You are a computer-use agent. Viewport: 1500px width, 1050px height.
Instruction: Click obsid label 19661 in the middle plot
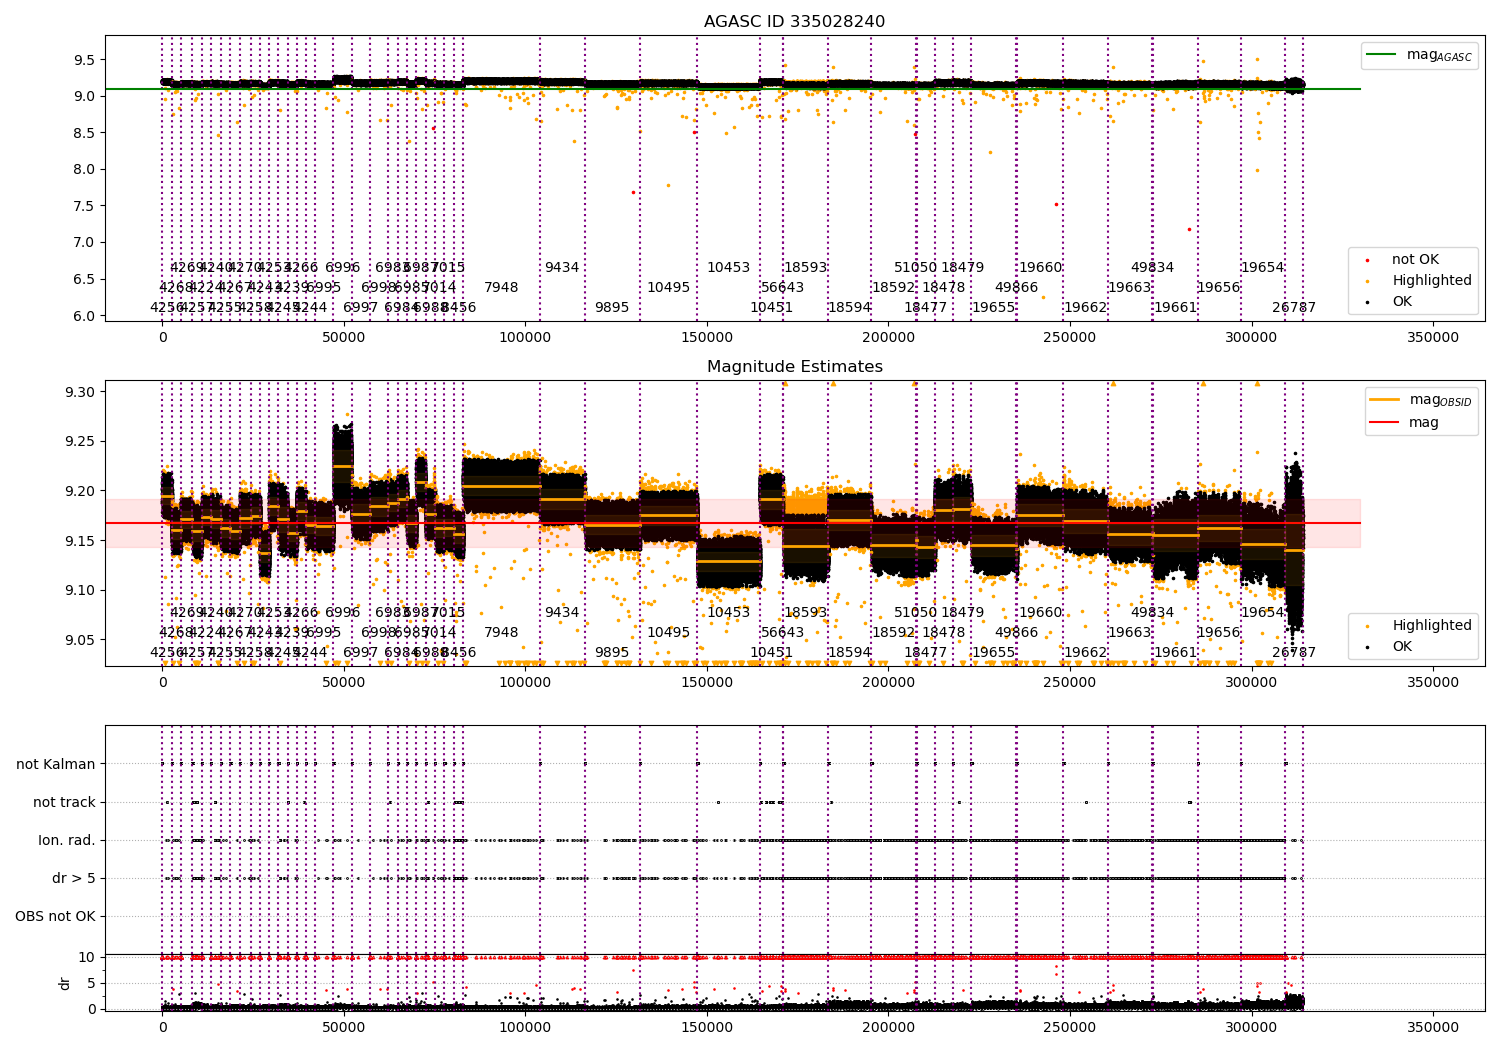pos(1175,653)
